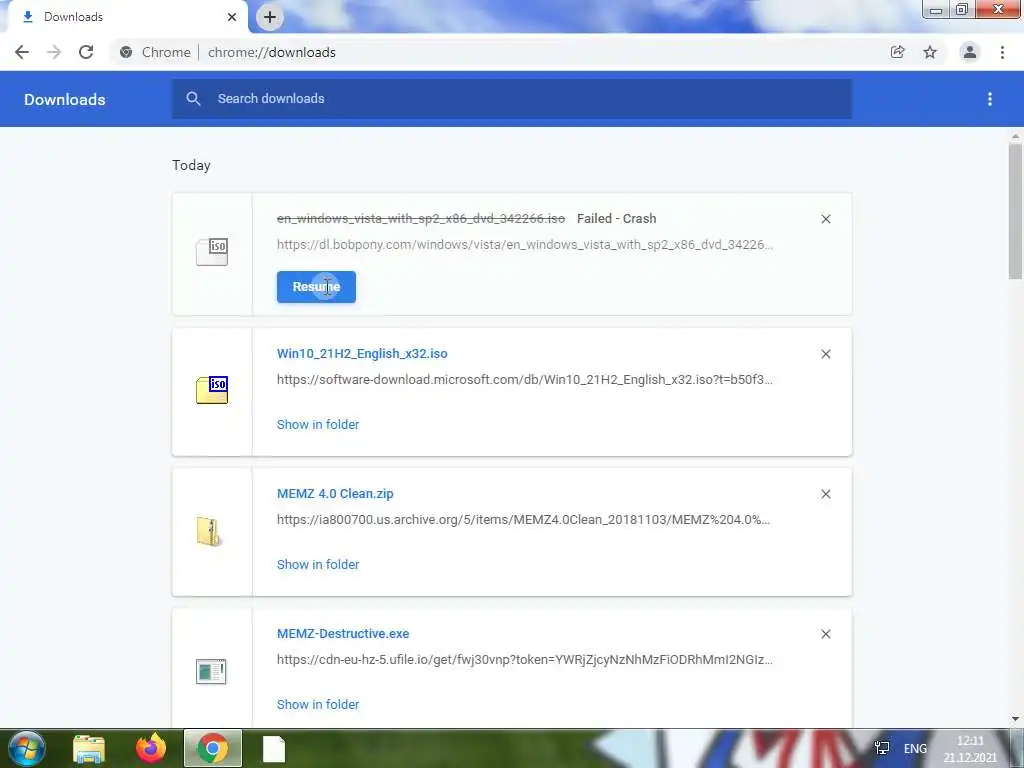This screenshot has width=1024, height=768.
Task: Show Win10_21H2 ISO in folder
Action: [318, 424]
